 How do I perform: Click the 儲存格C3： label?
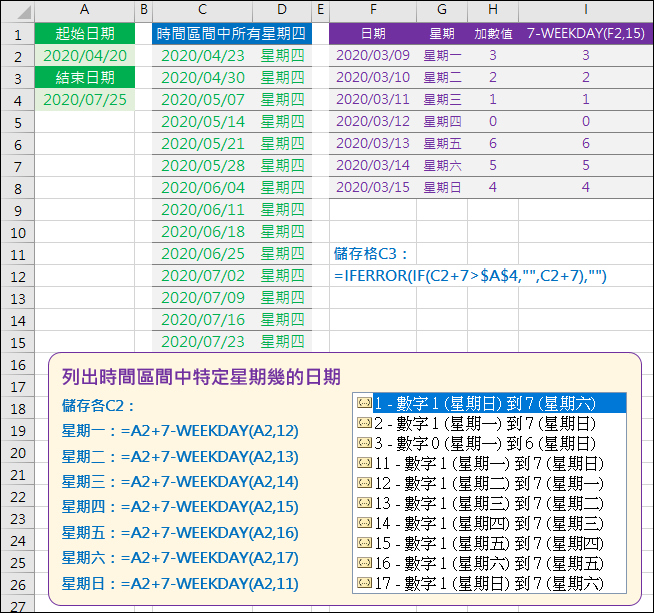370,254
